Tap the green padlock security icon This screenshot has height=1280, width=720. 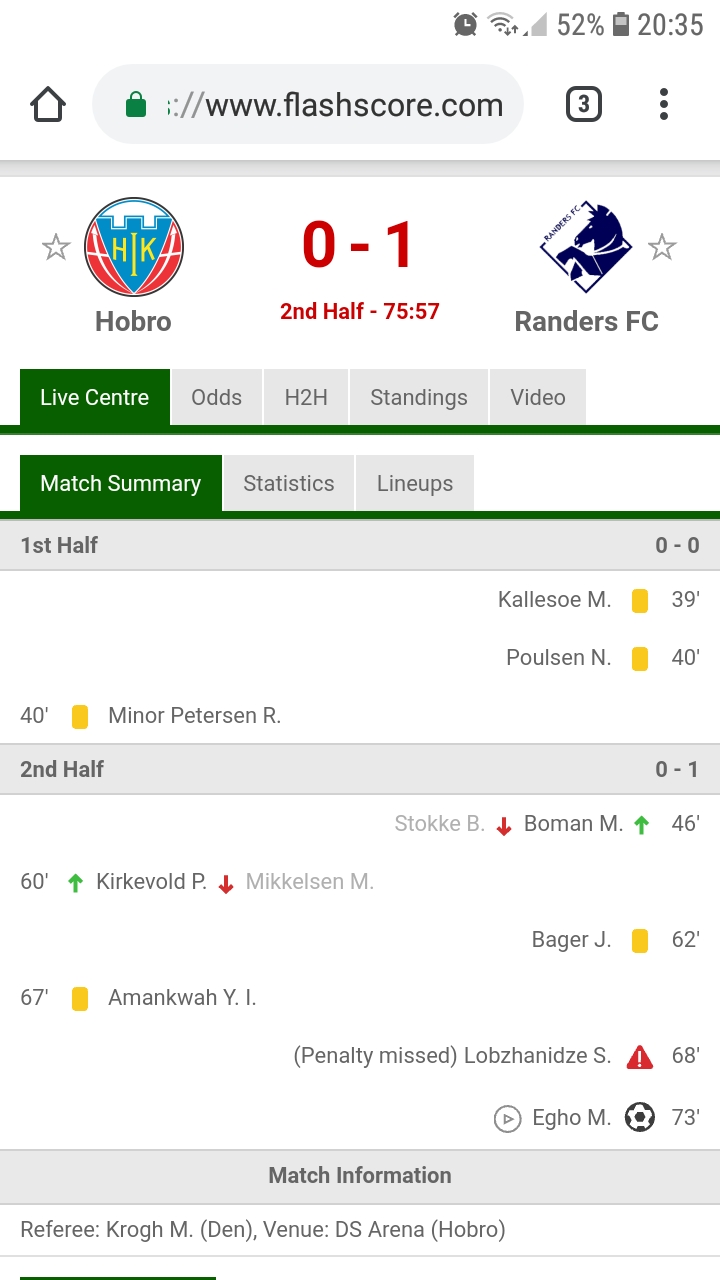coord(136,105)
